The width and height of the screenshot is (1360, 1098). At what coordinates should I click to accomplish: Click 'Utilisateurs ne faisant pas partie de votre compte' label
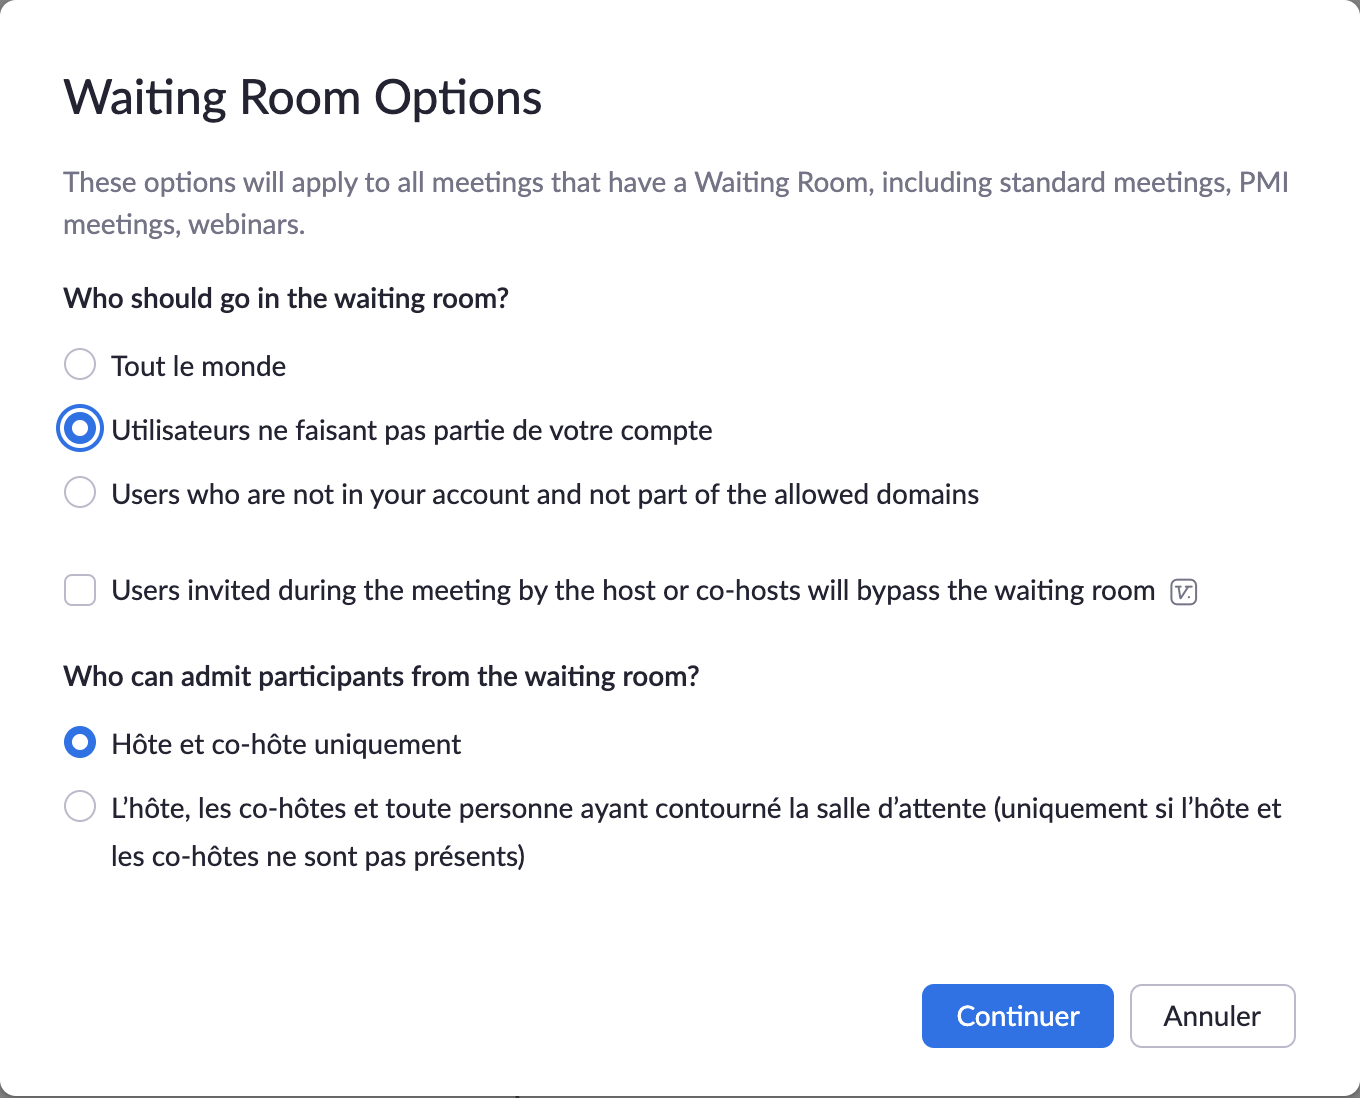411,430
